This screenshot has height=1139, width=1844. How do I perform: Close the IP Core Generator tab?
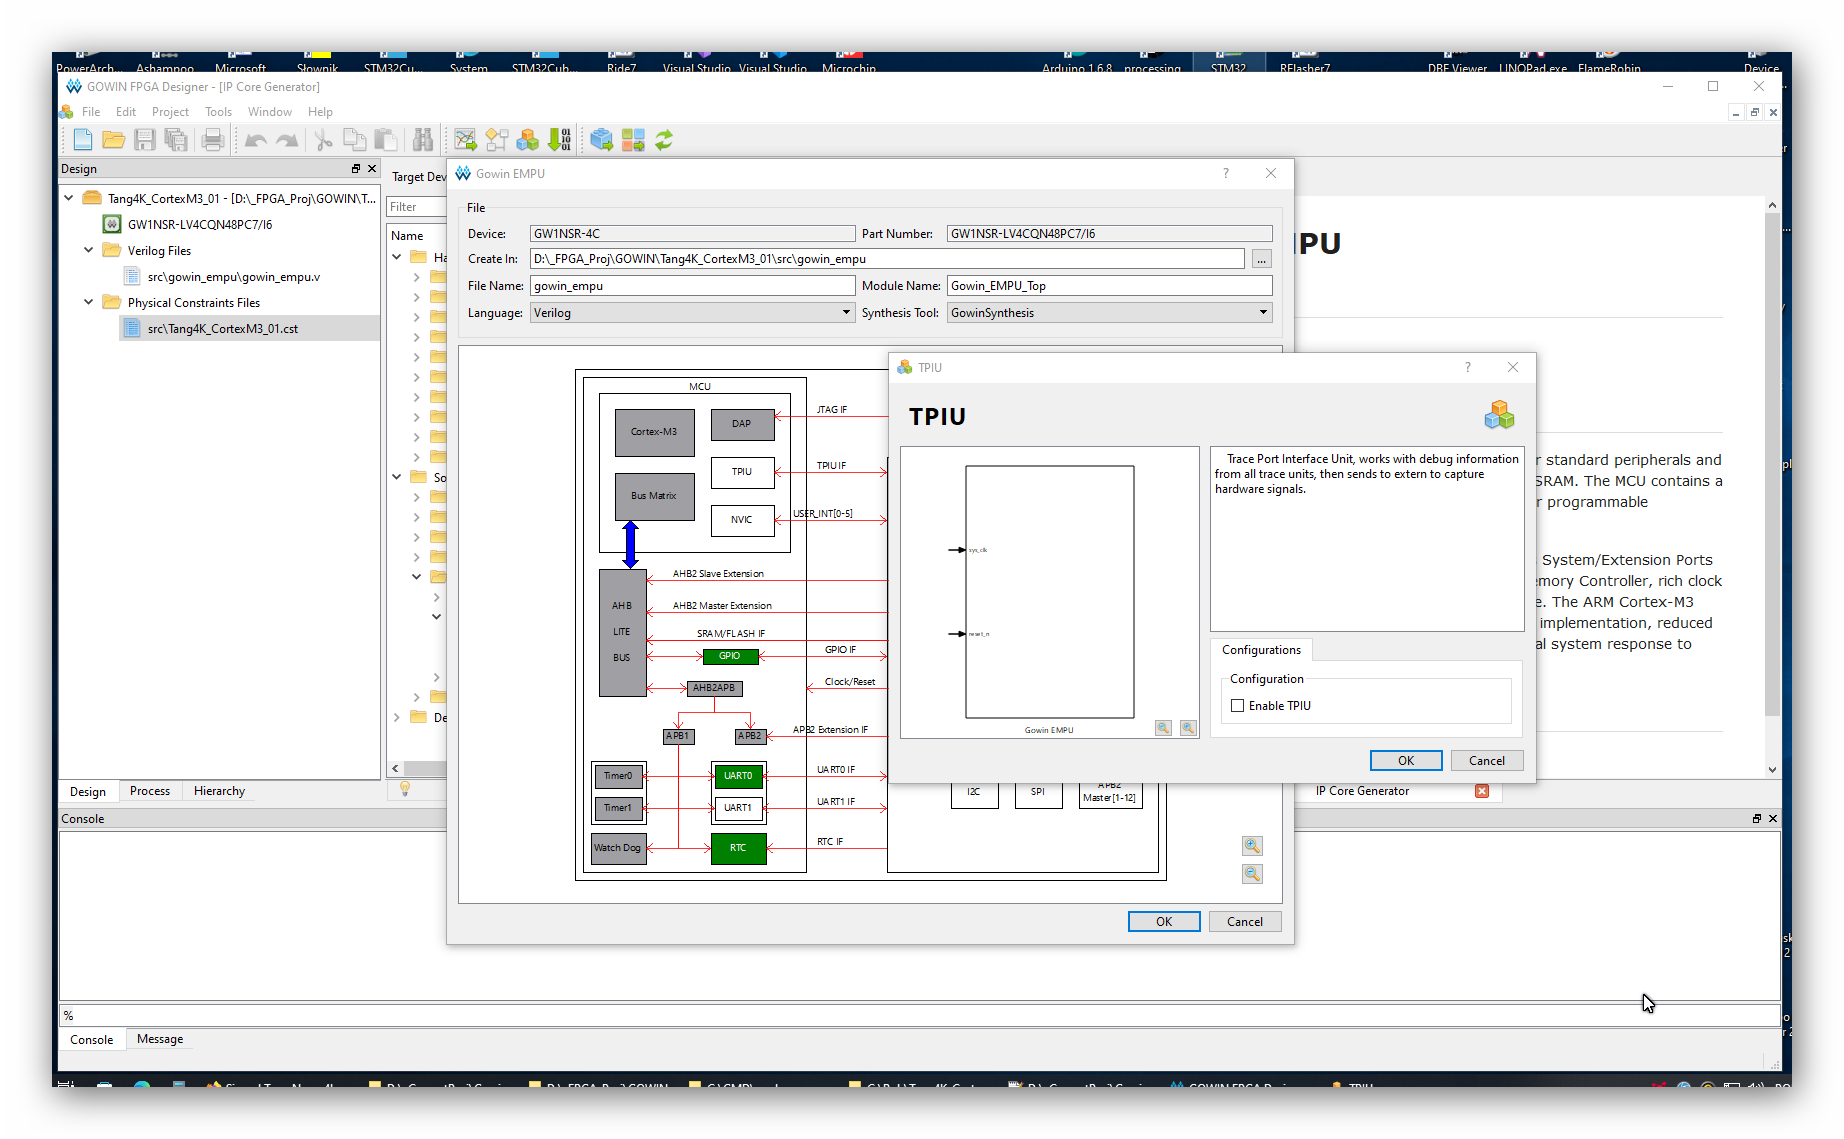tap(1482, 791)
